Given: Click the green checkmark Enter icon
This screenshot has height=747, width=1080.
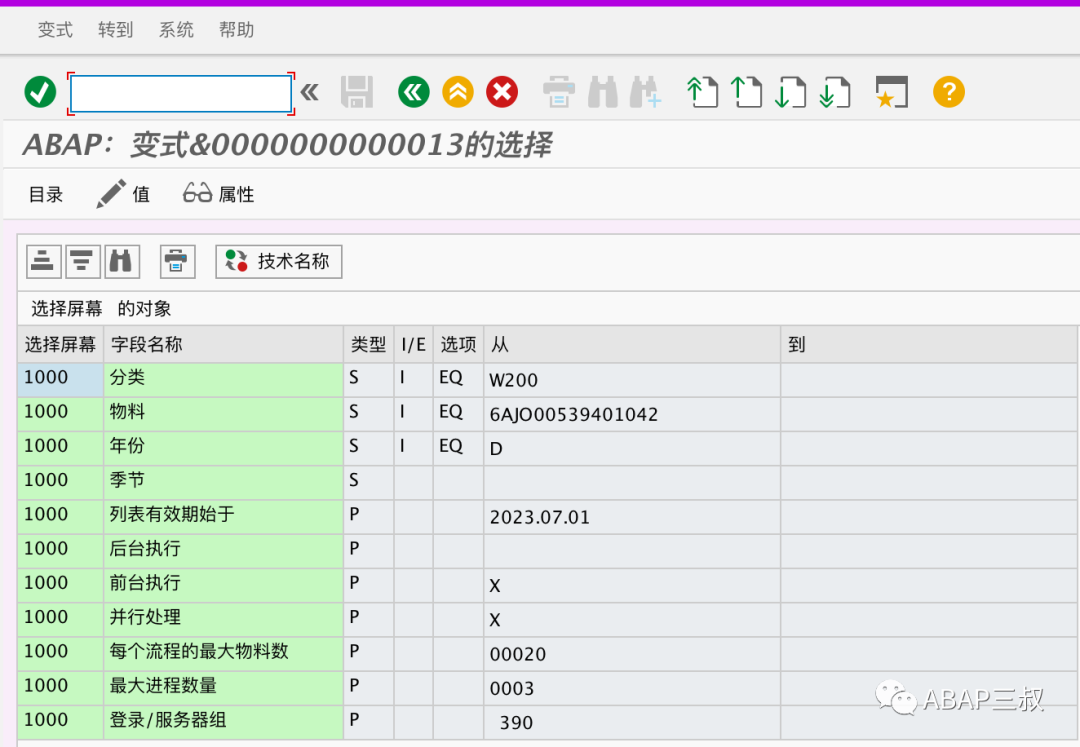Looking at the screenshot, I should [x=40, y=92].
